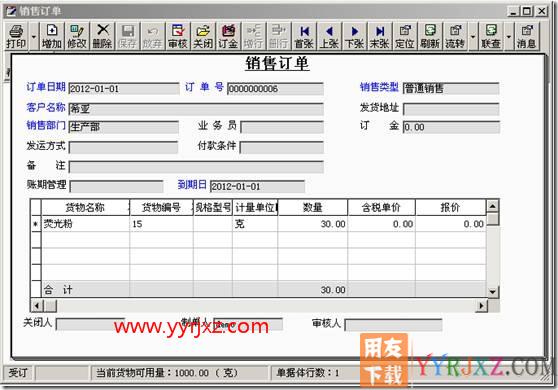Minimize the 销售订单 window
The height and width of the screenshot is (390, 558).
coord(513,11)
